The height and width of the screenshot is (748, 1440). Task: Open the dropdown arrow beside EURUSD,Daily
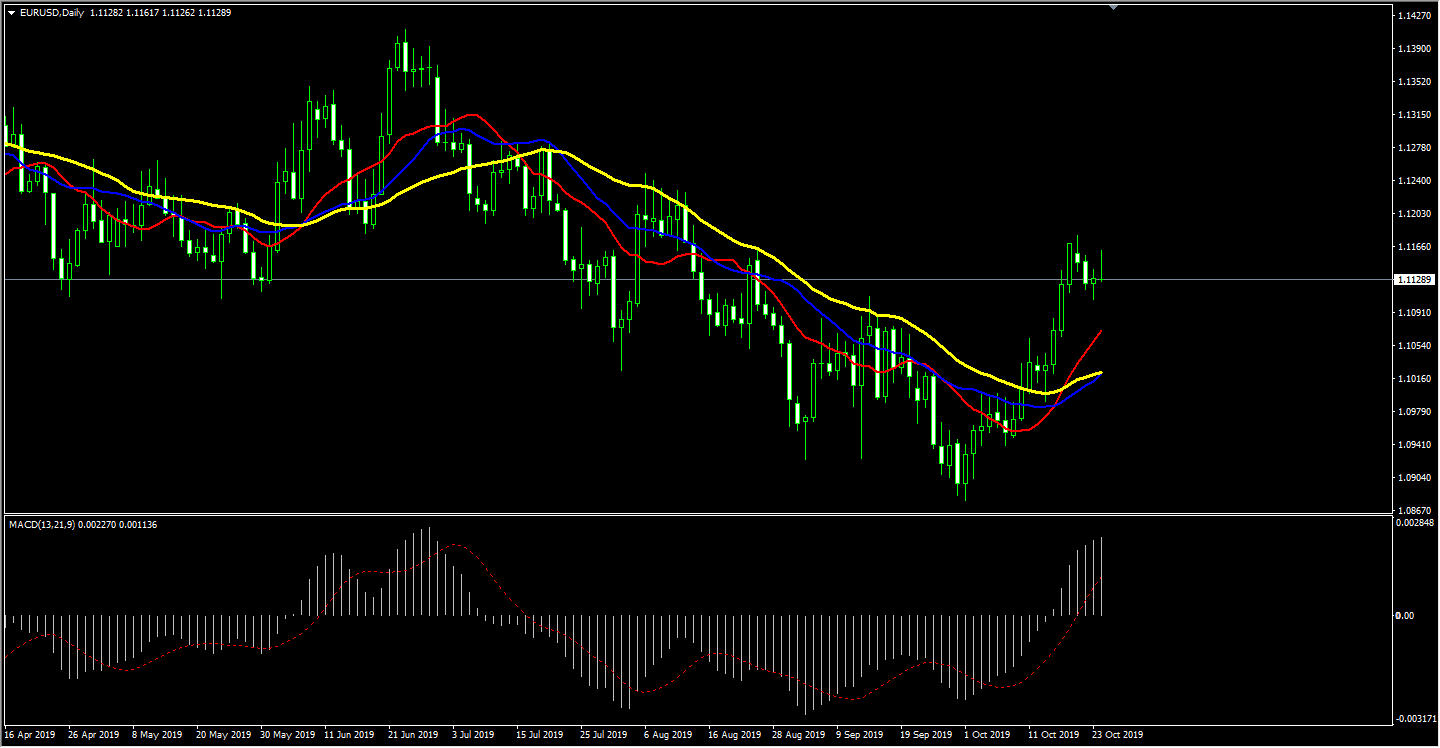pos(11,13)
